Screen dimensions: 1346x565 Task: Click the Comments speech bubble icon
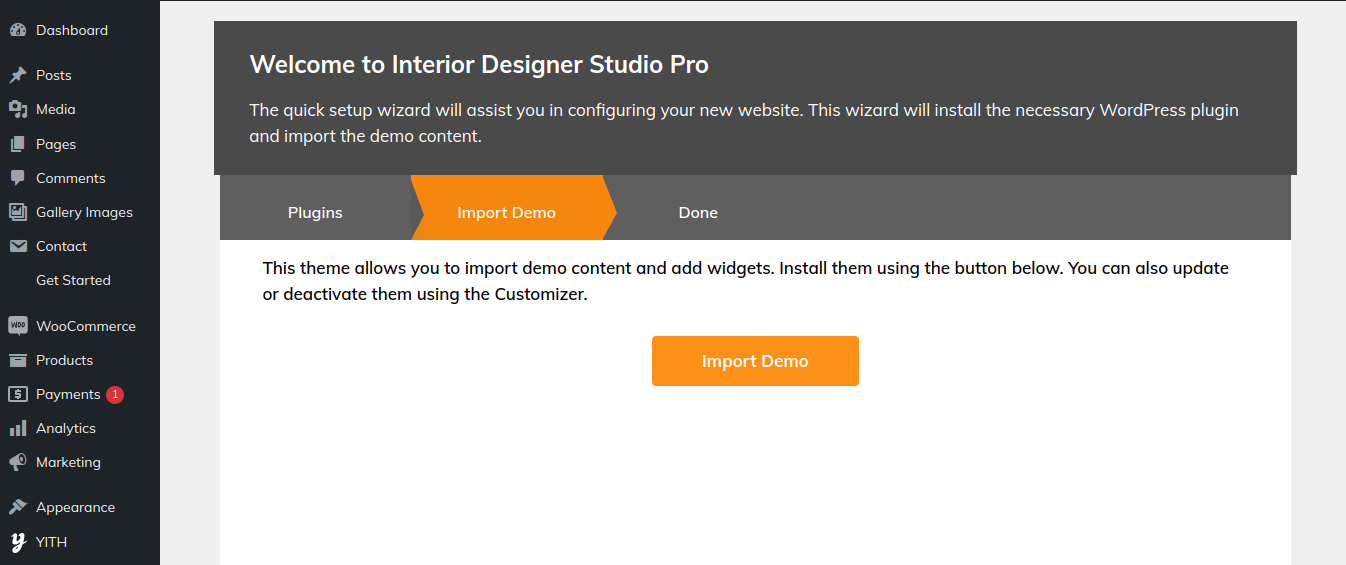[x=18, y=178]
